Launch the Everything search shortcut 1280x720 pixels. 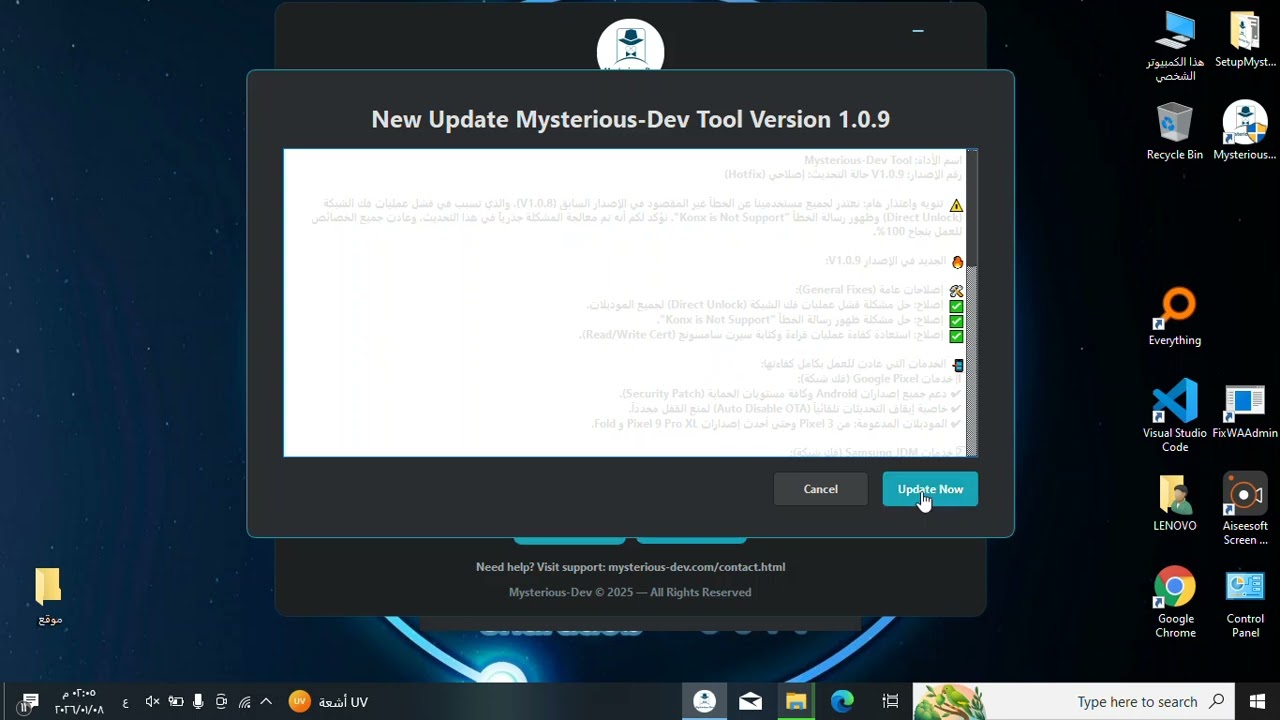[1175, 317]
